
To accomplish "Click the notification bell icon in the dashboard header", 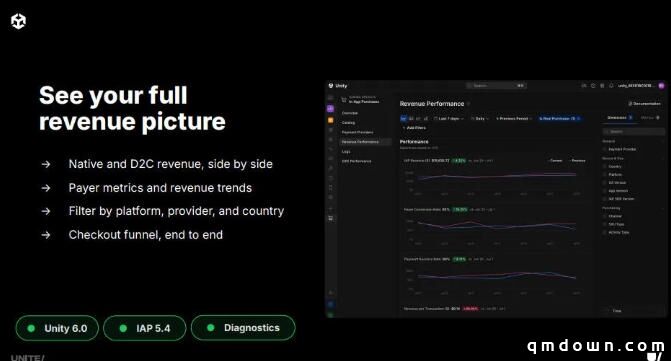I will pyautogui.click(x=611, y=86).
